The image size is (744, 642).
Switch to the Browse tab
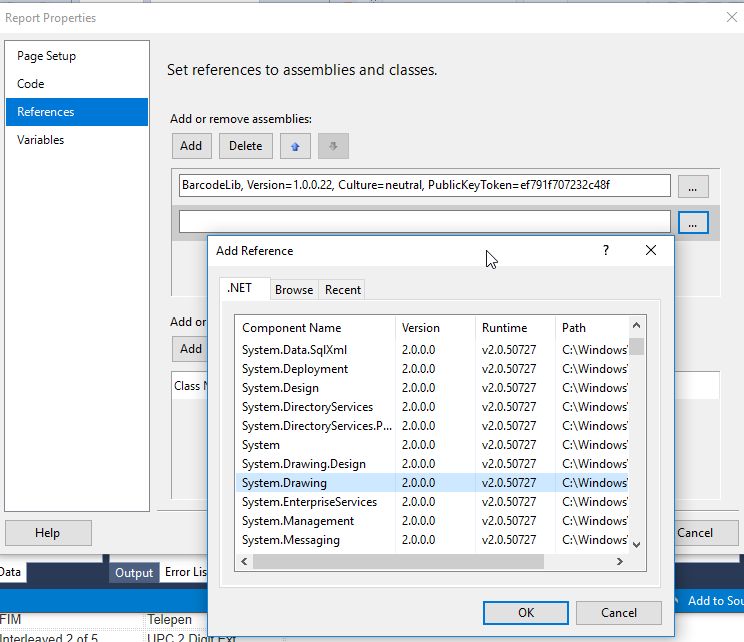point(294,290)
